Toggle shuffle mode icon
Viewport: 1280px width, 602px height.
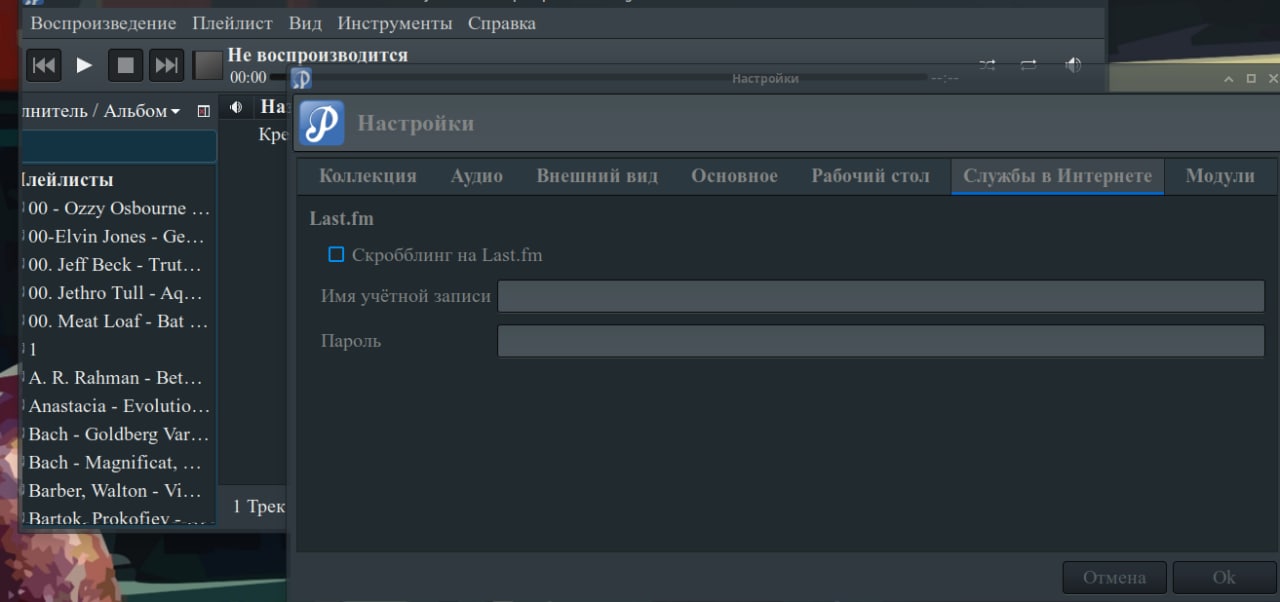tap(987, 65)
